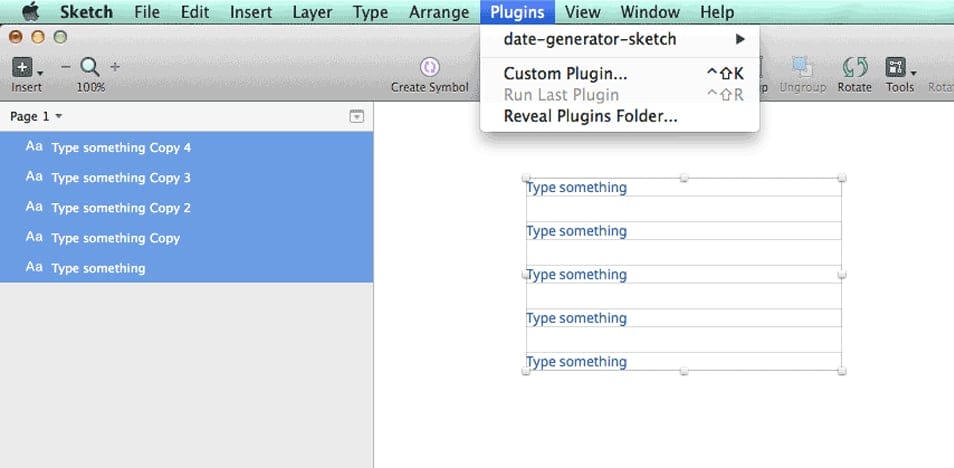954x468 pixels.
Task: Click the Rotate tool icon
Action: [855, 68]
